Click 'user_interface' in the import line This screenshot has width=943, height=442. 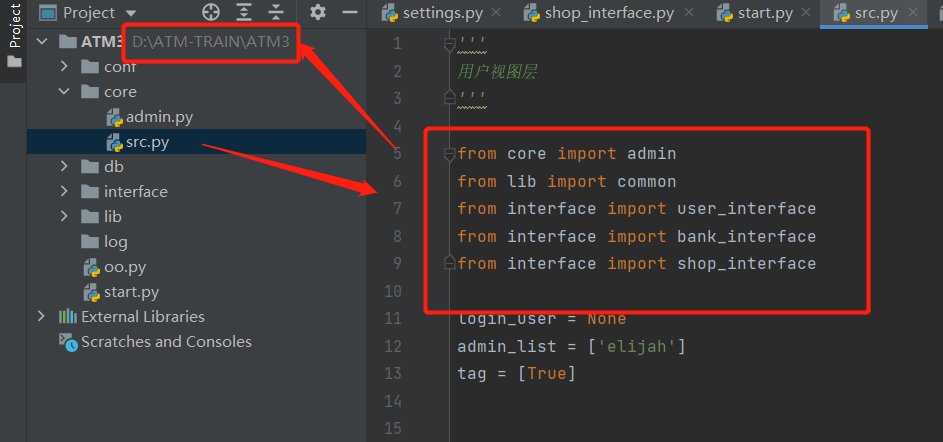point(746,209)
